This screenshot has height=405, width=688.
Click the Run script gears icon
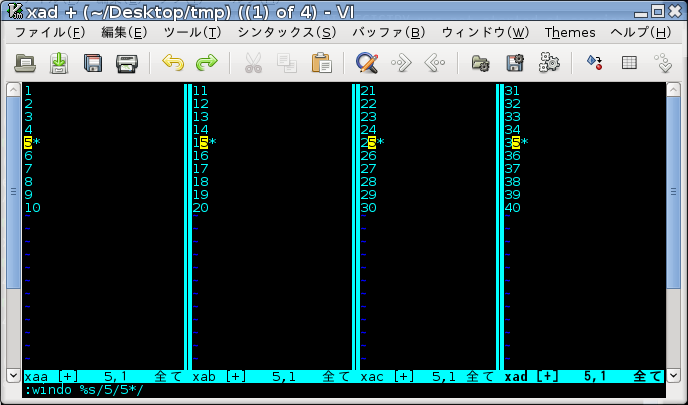pos(549,63)
